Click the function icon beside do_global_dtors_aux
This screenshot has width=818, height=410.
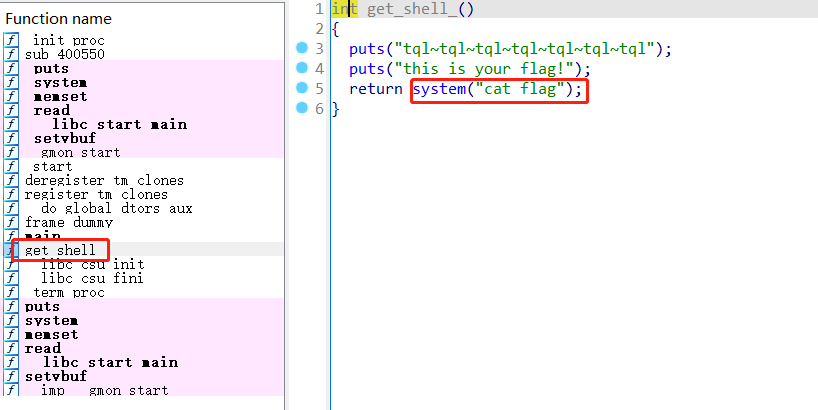tap(11, 209)
